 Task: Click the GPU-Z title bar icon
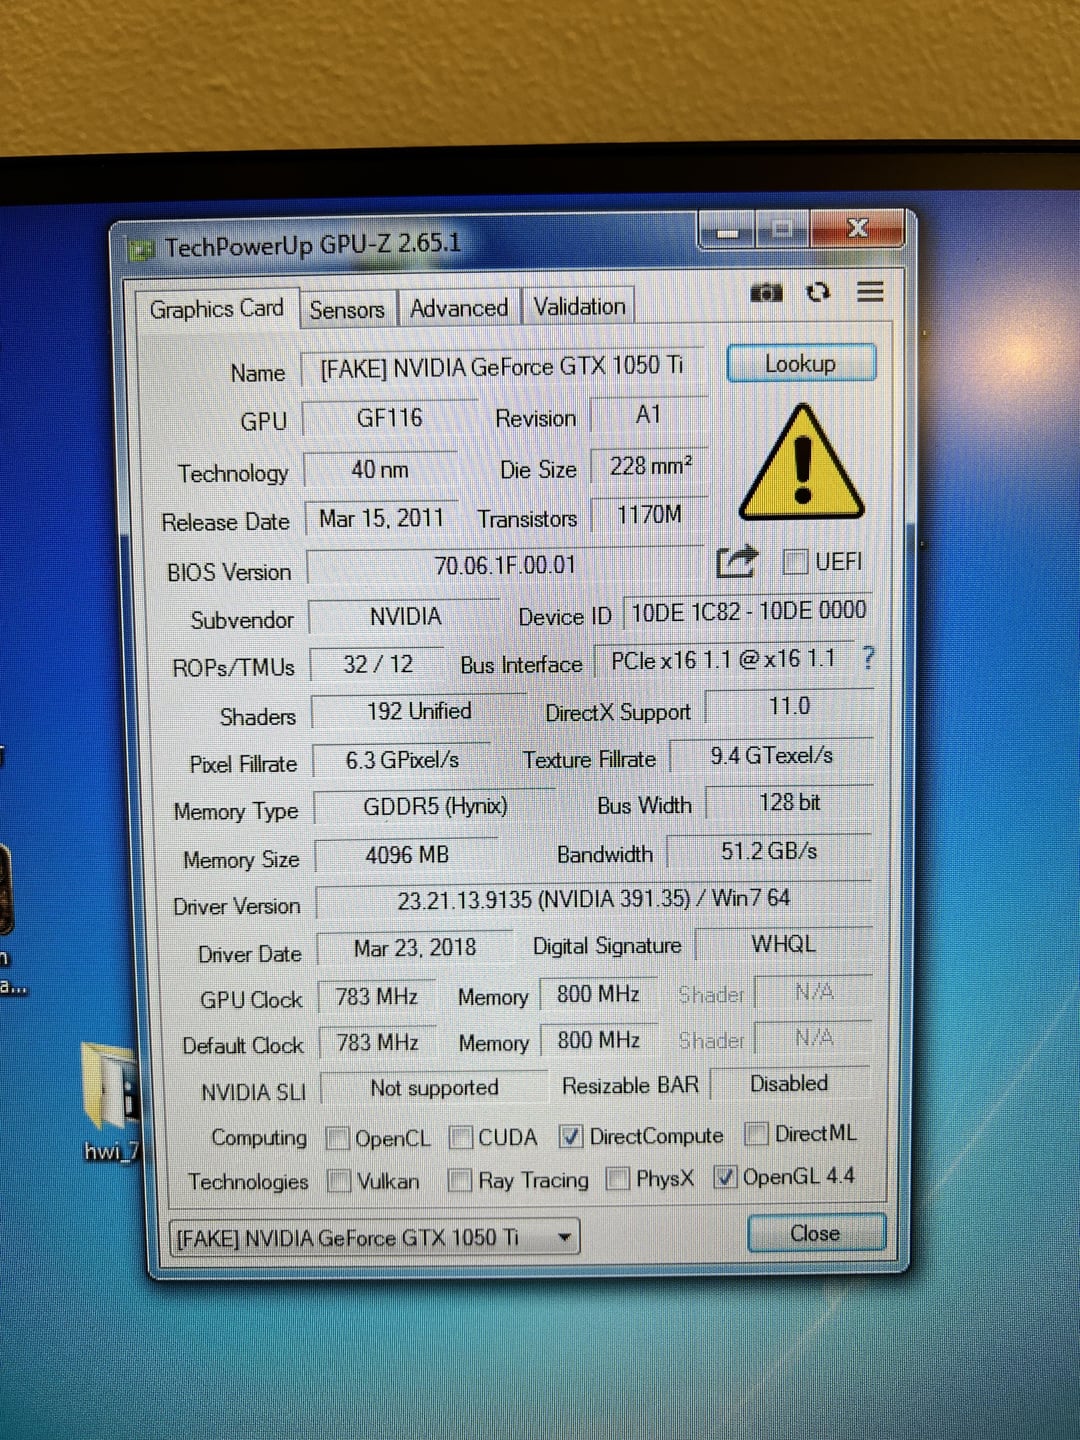coord(142,248)
